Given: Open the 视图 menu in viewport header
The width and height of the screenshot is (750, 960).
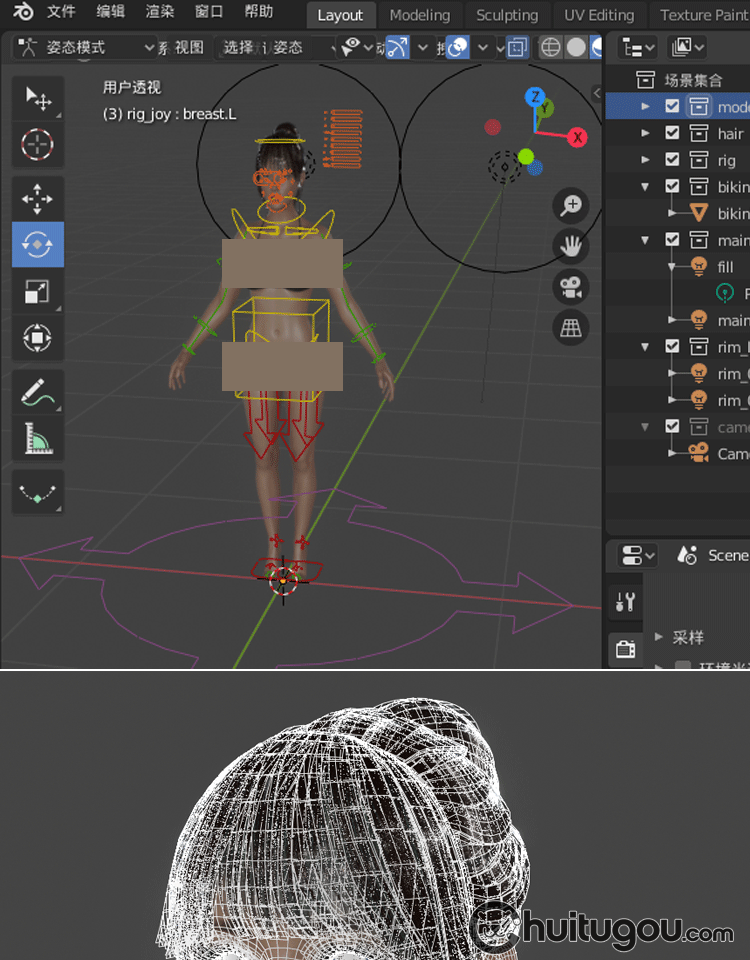Looking at the screenshot, I should tap(189, 48).
